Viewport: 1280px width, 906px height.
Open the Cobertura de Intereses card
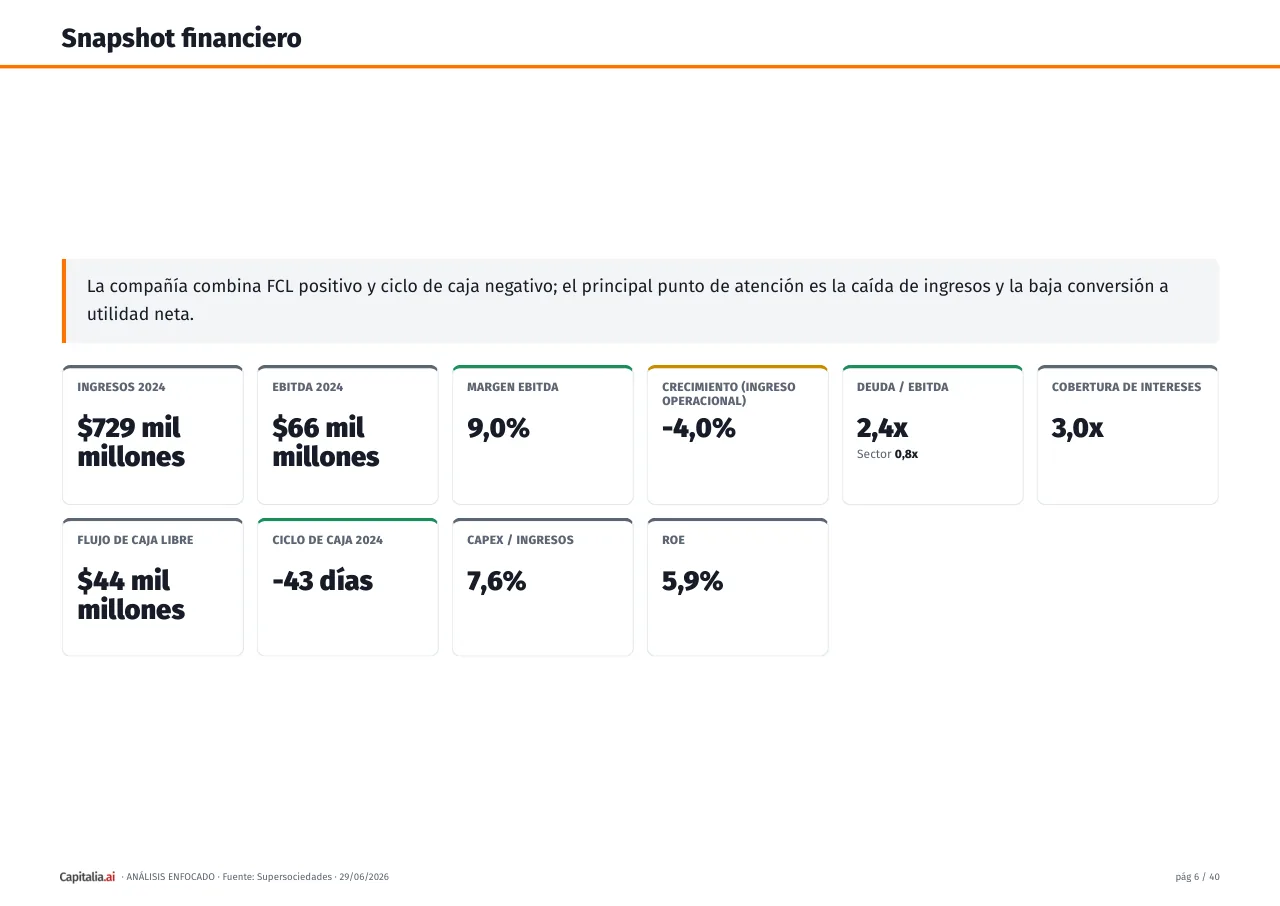1128,435
